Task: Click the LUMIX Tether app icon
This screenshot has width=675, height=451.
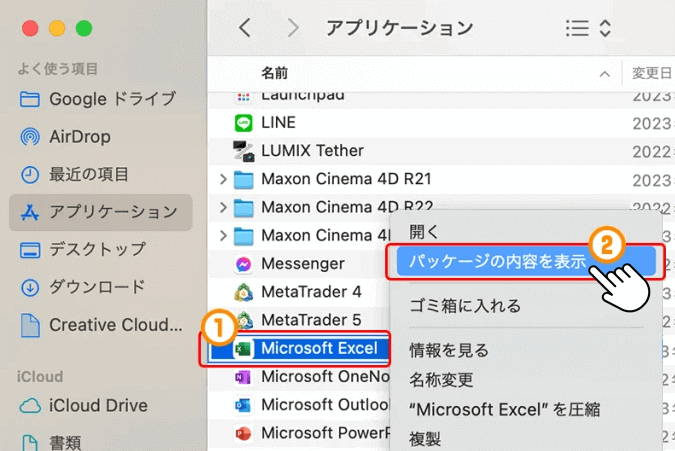Action: pos(244,151)
